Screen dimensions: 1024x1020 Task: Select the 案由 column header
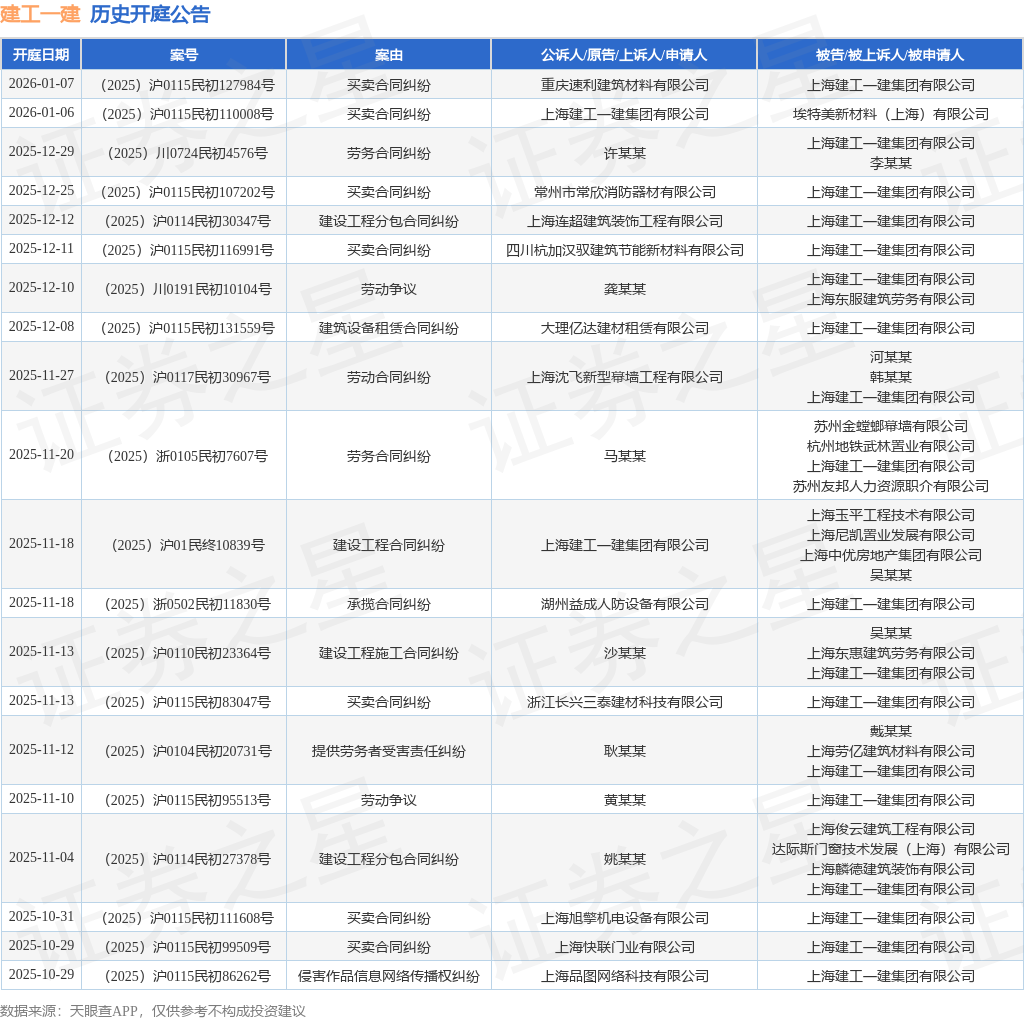pyautogui.click(x=389, y=55)
